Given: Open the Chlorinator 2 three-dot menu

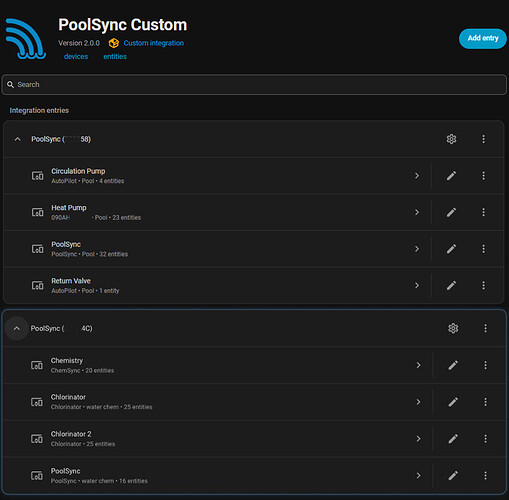Looking at the screenshot, I should click(x=485, y=439).
